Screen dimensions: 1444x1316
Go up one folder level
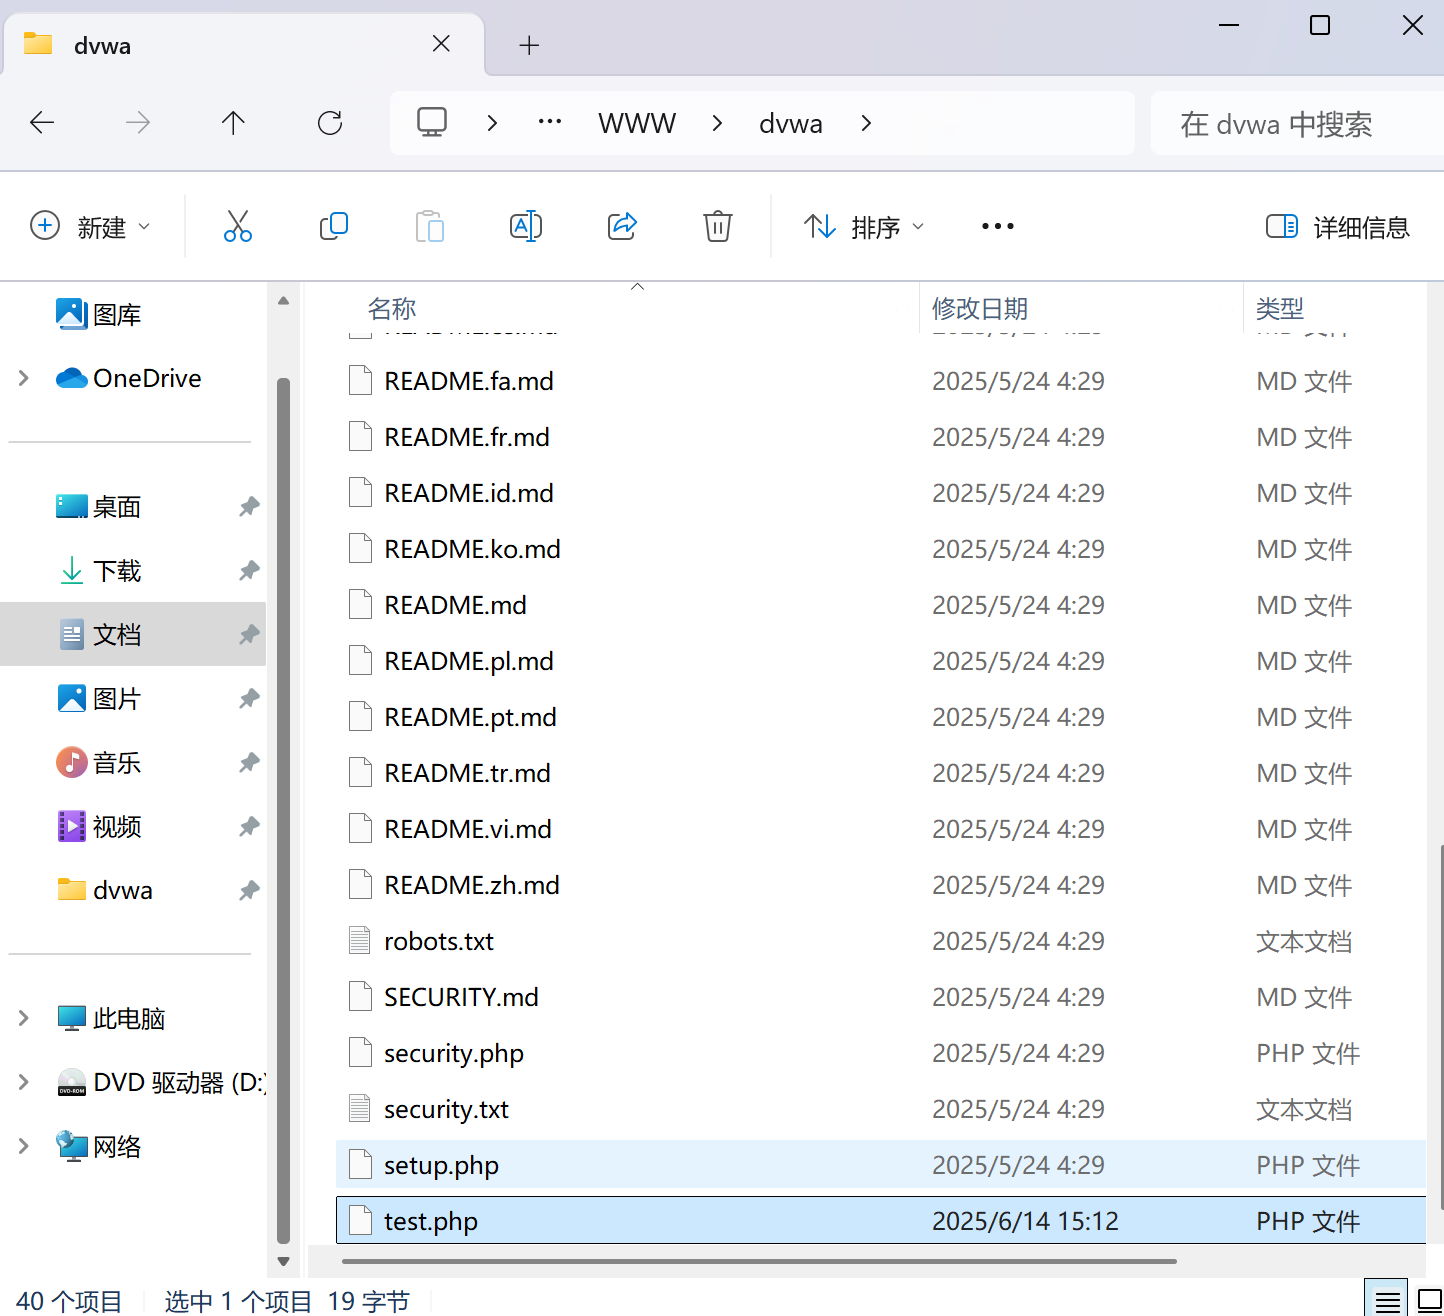[x=233, y=123]
